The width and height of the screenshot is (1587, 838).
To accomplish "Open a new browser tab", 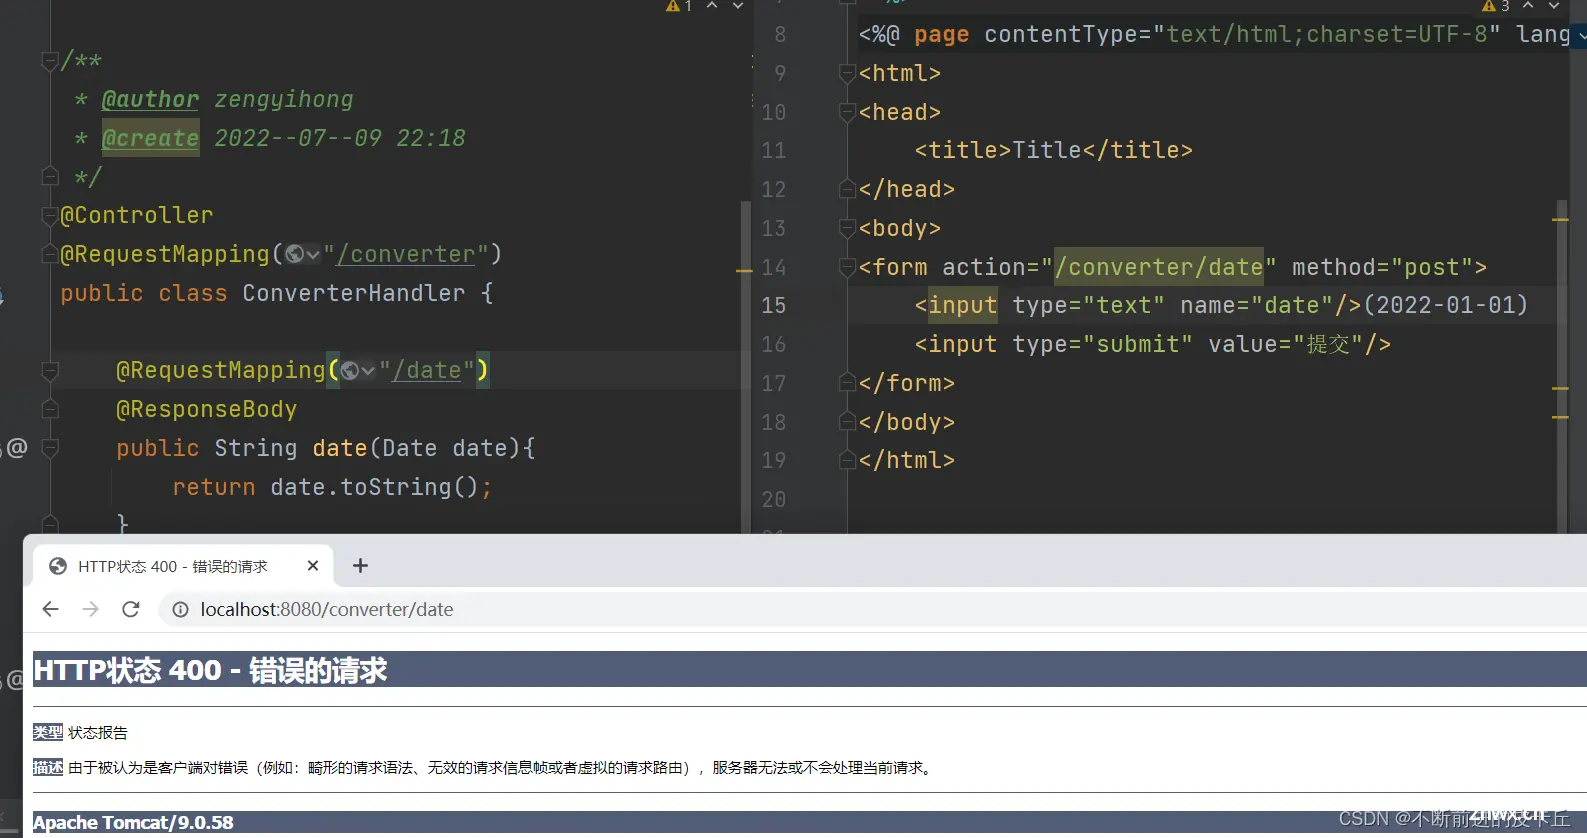I will tap(361, 566).
